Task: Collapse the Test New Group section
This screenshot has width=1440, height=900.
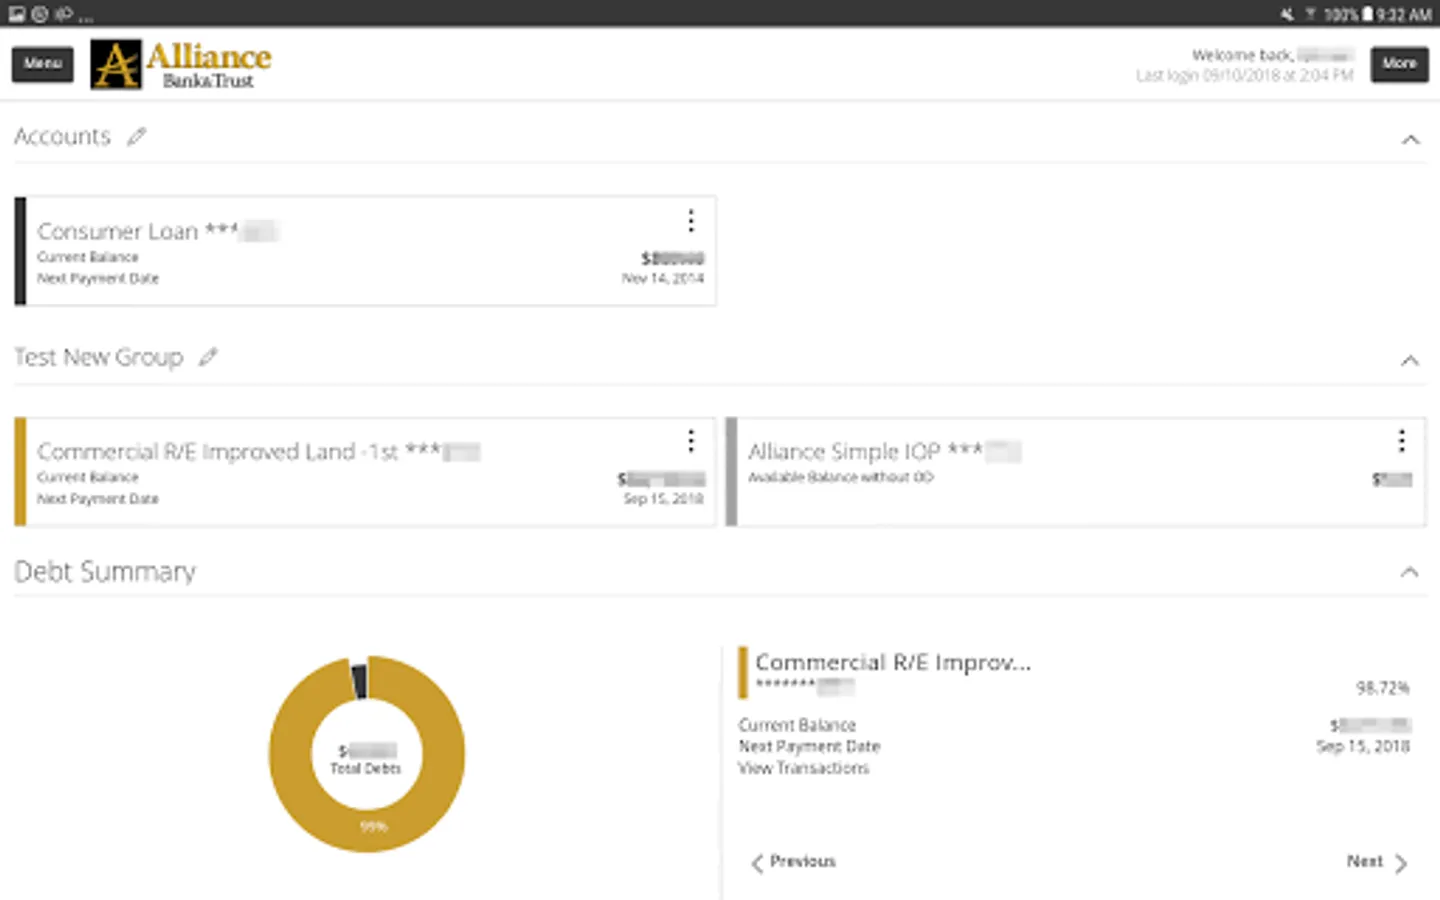Action: point(1410,360)
